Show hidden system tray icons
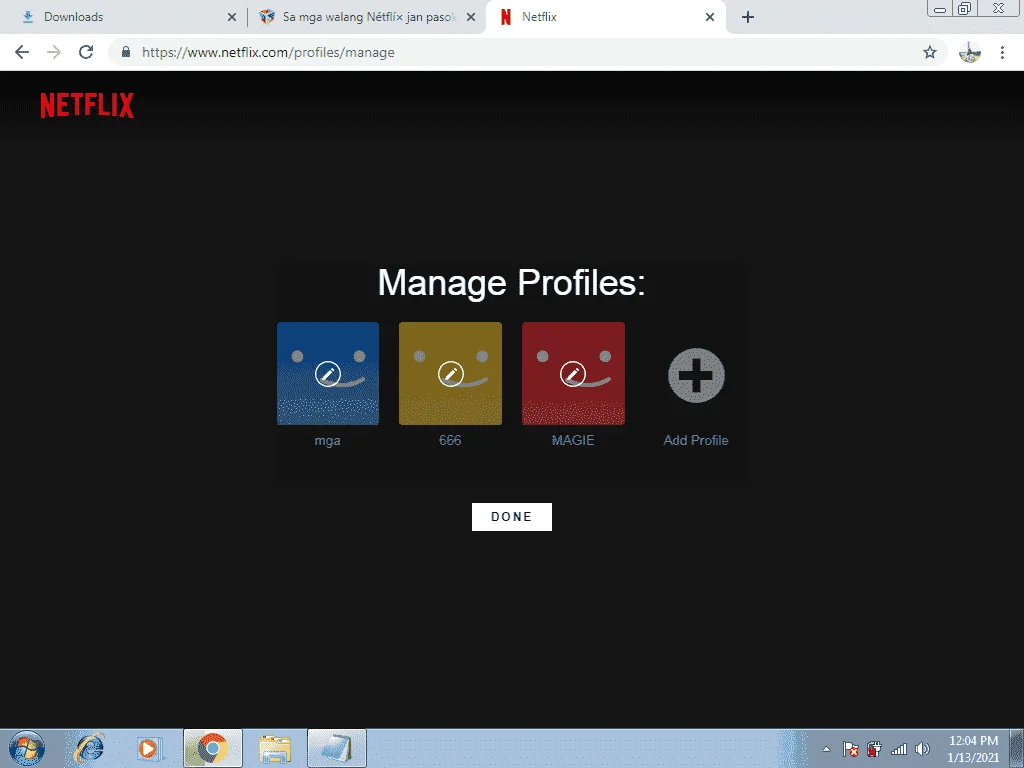Viewport: 1024px width, 768px height. (827, 749)
